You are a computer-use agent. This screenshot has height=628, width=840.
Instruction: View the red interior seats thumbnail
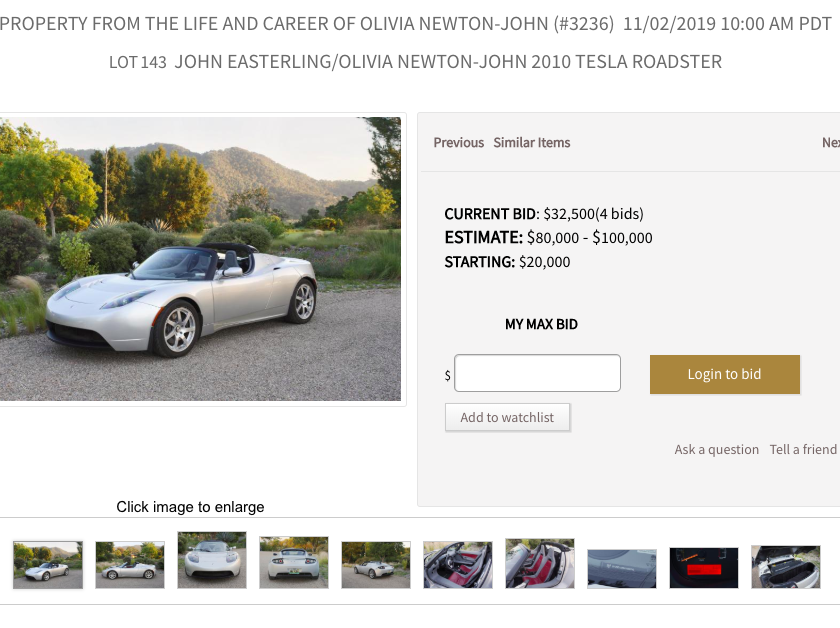pyautogui.click(x=458, y=565)
